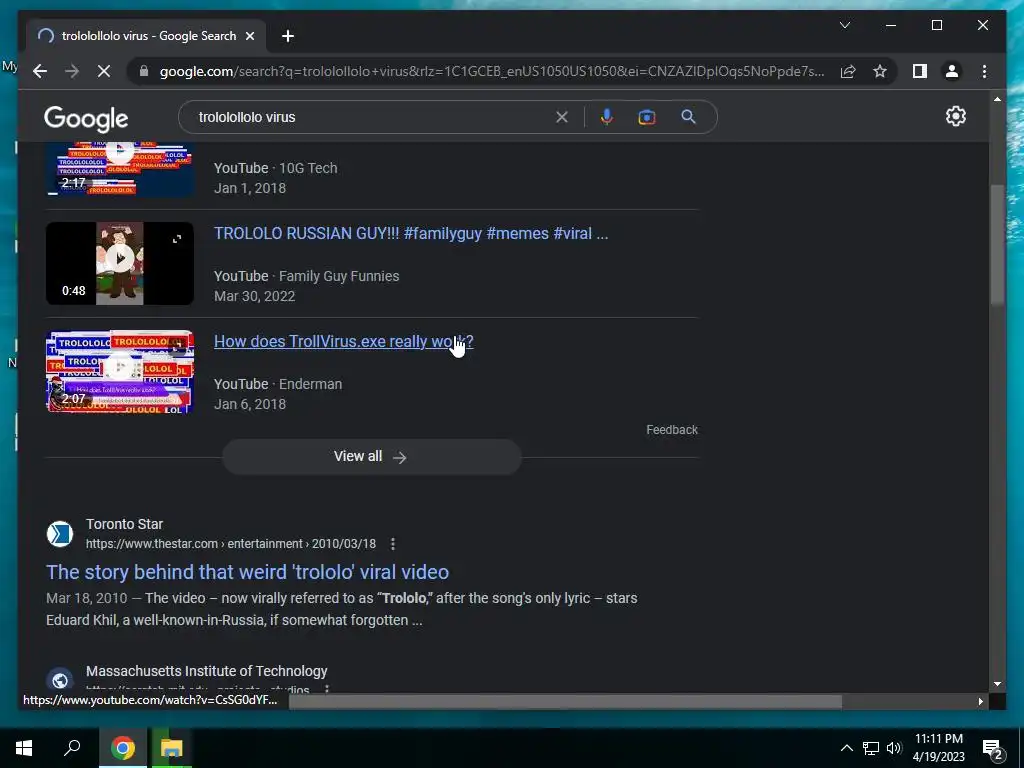Open notification center with 2 notifications
This screenshot has width=1024, height=768.
pos(993,749)
